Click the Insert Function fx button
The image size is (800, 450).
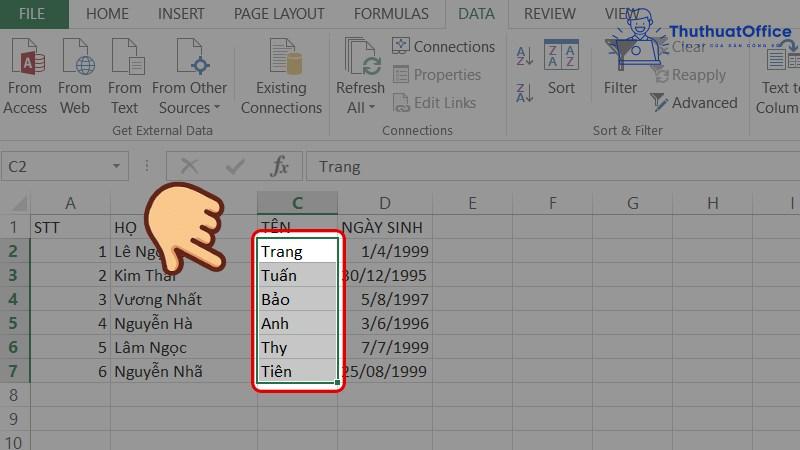280,166
